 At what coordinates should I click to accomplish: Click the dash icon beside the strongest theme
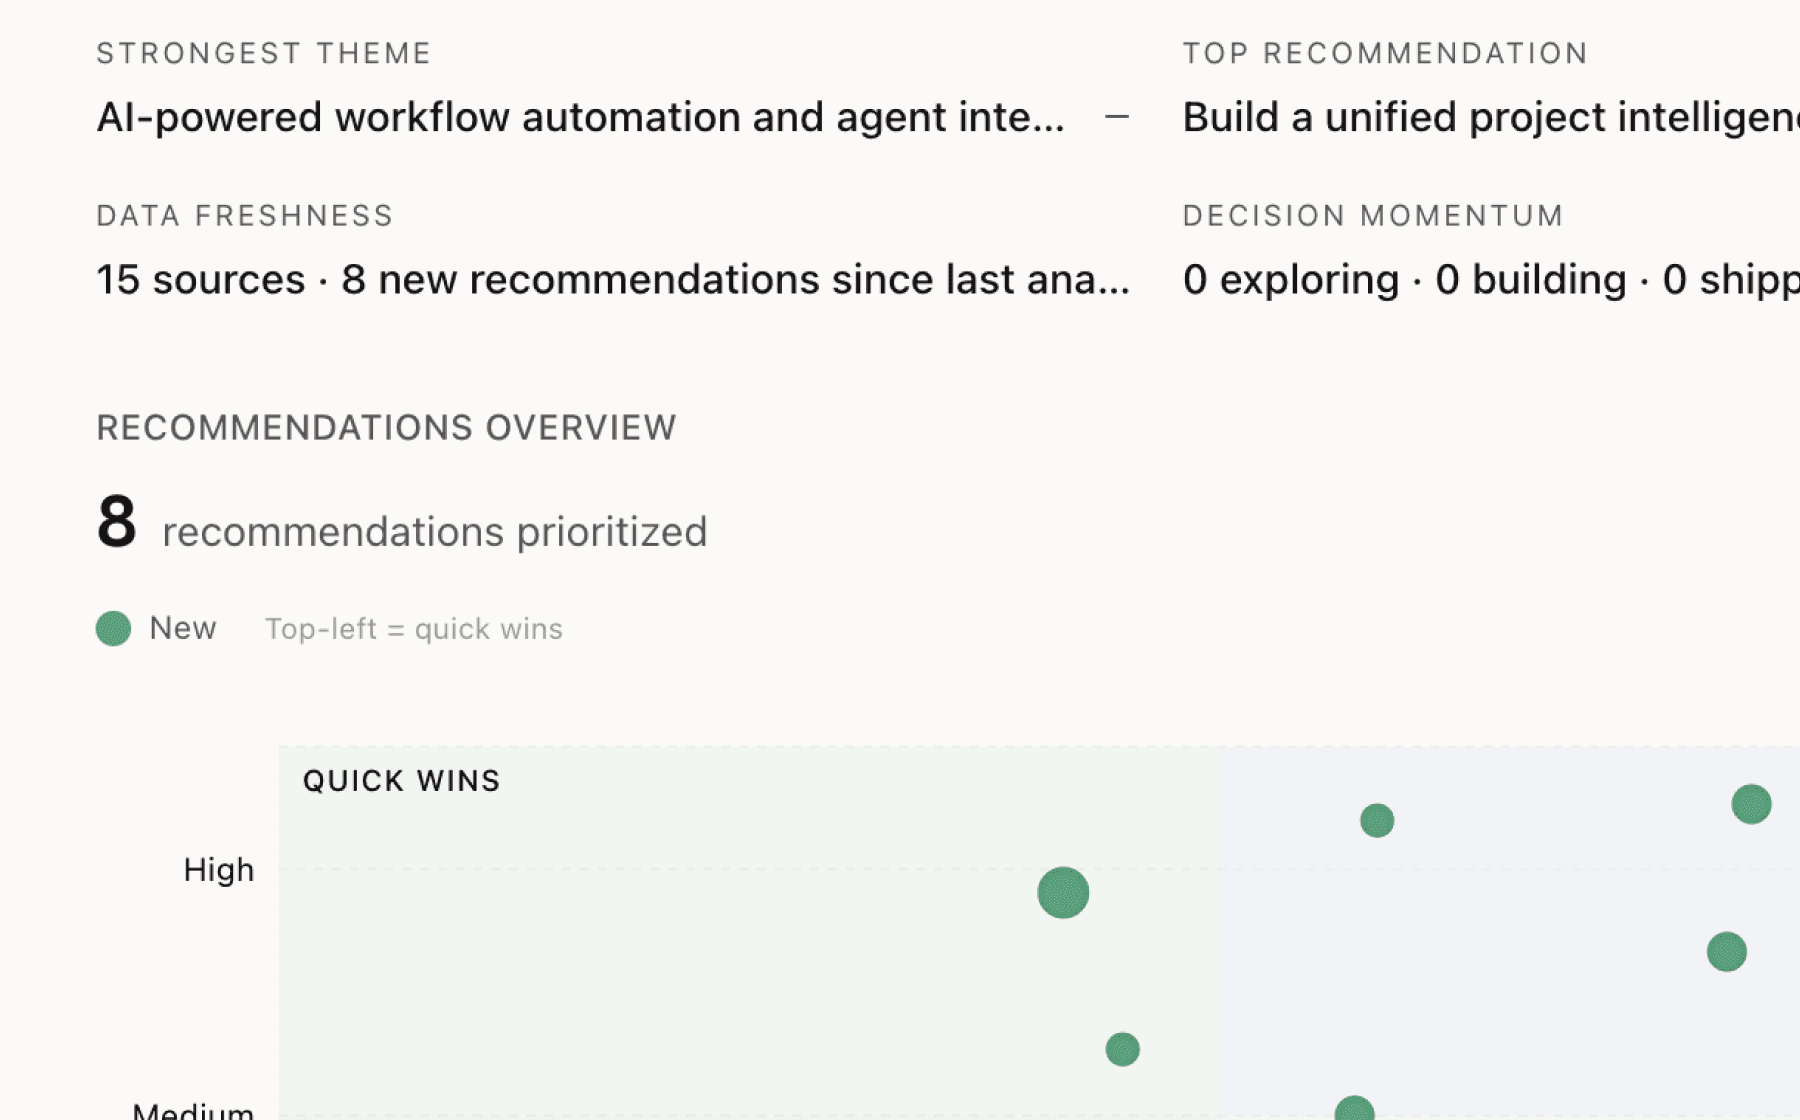point(1117,117)
